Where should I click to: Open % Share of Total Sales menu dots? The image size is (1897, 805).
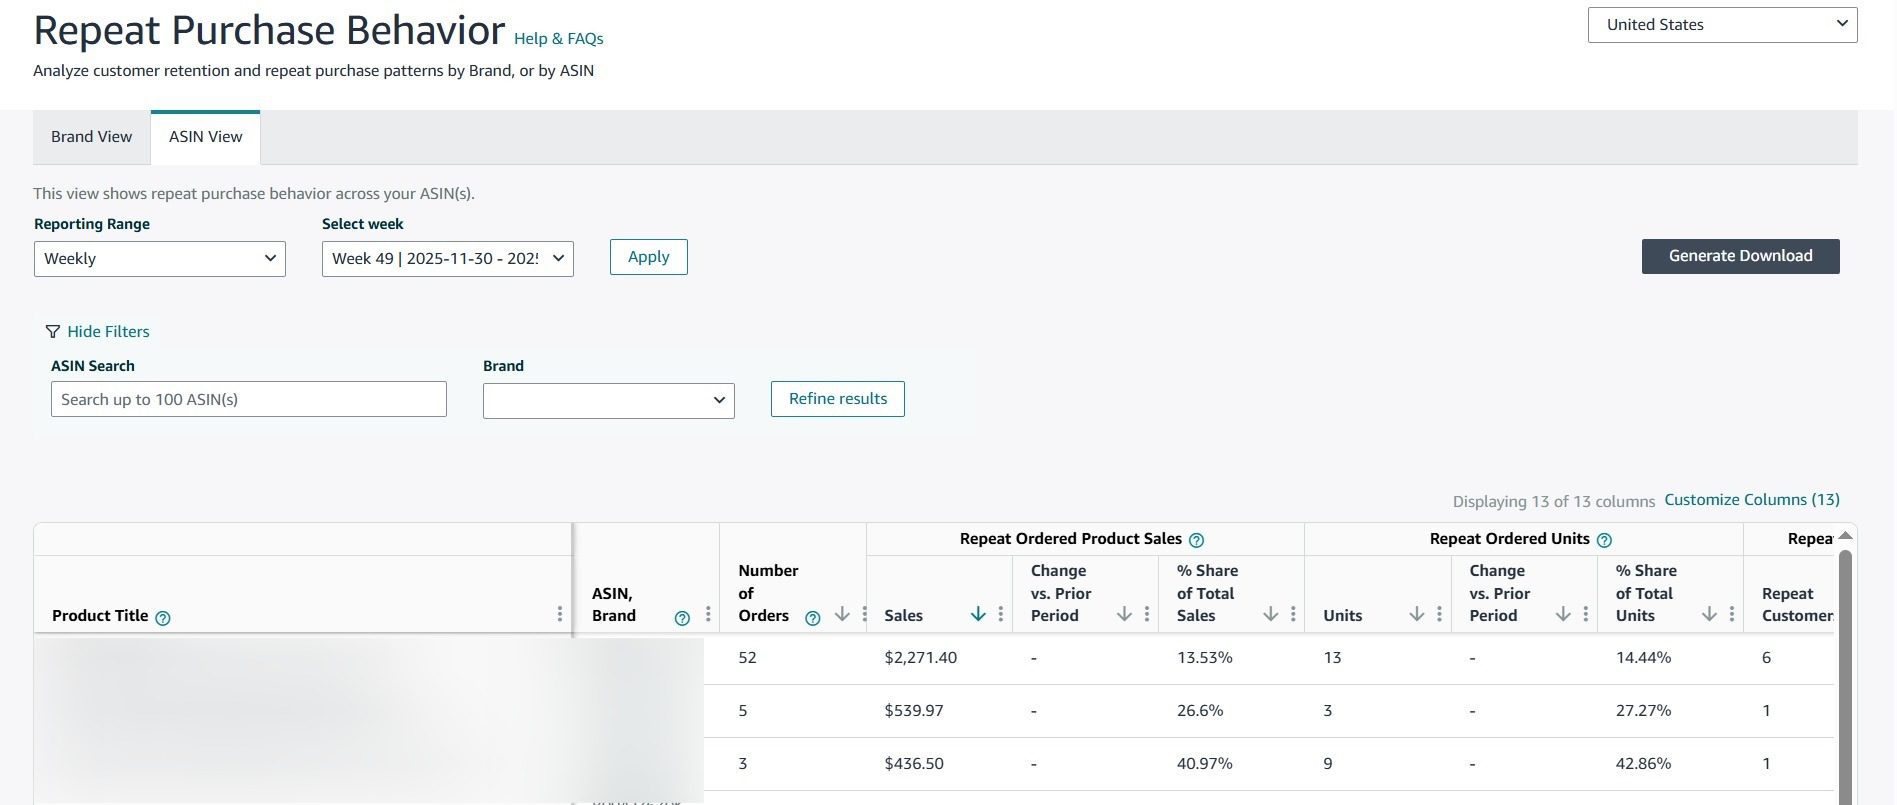coord(1293,614)
